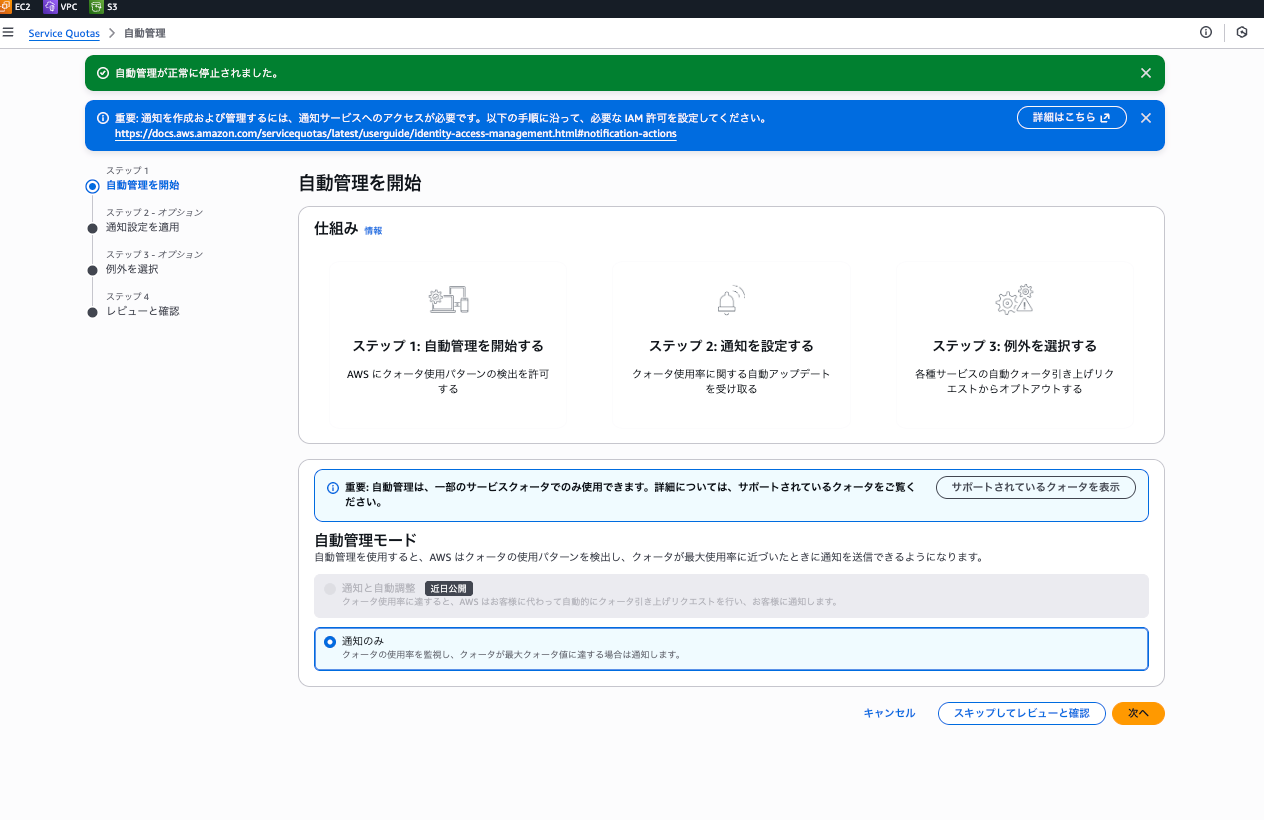Go to Service Quotas breadcrumb link
Image resolution: width=1264 pixels, height=820 pixels.
pyautogui.click(x=64, y=33)
